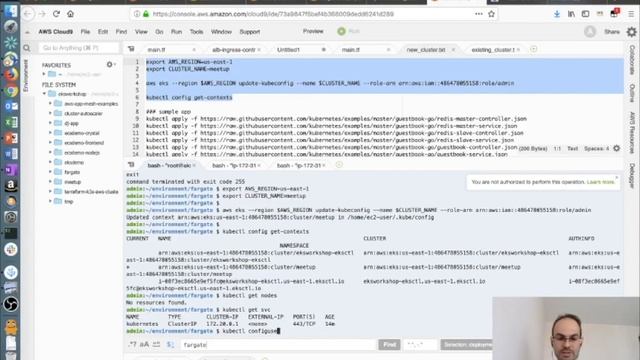
Task: Click the editor pane tab-list icon
Action: click(x=131, y=49)
